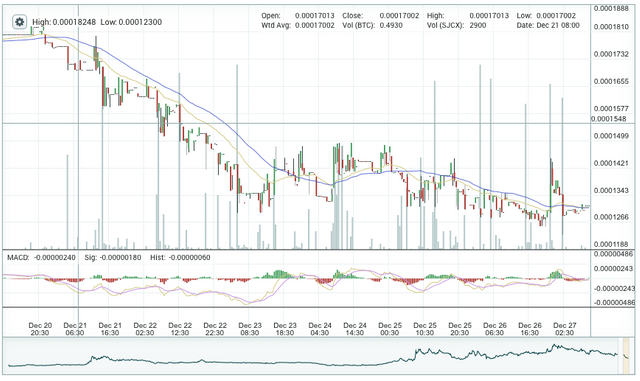Screen dimensions: 640x381
Task: Click the Dec 24 14:30 time label
Action: click(x=355, y=329)
